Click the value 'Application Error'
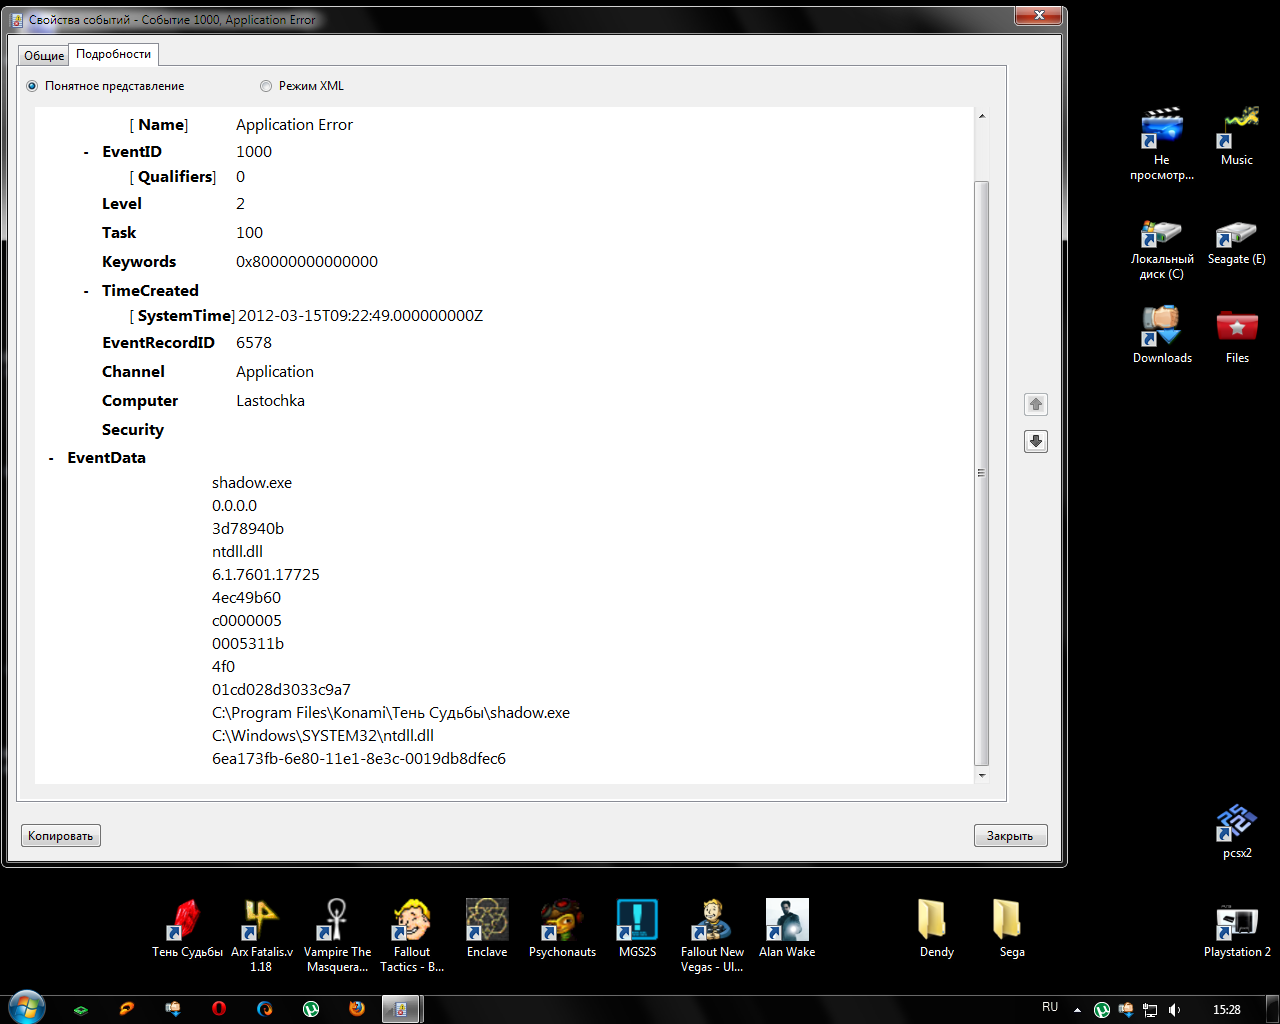The image size is (1280, 1024). (x=294, y=125)
